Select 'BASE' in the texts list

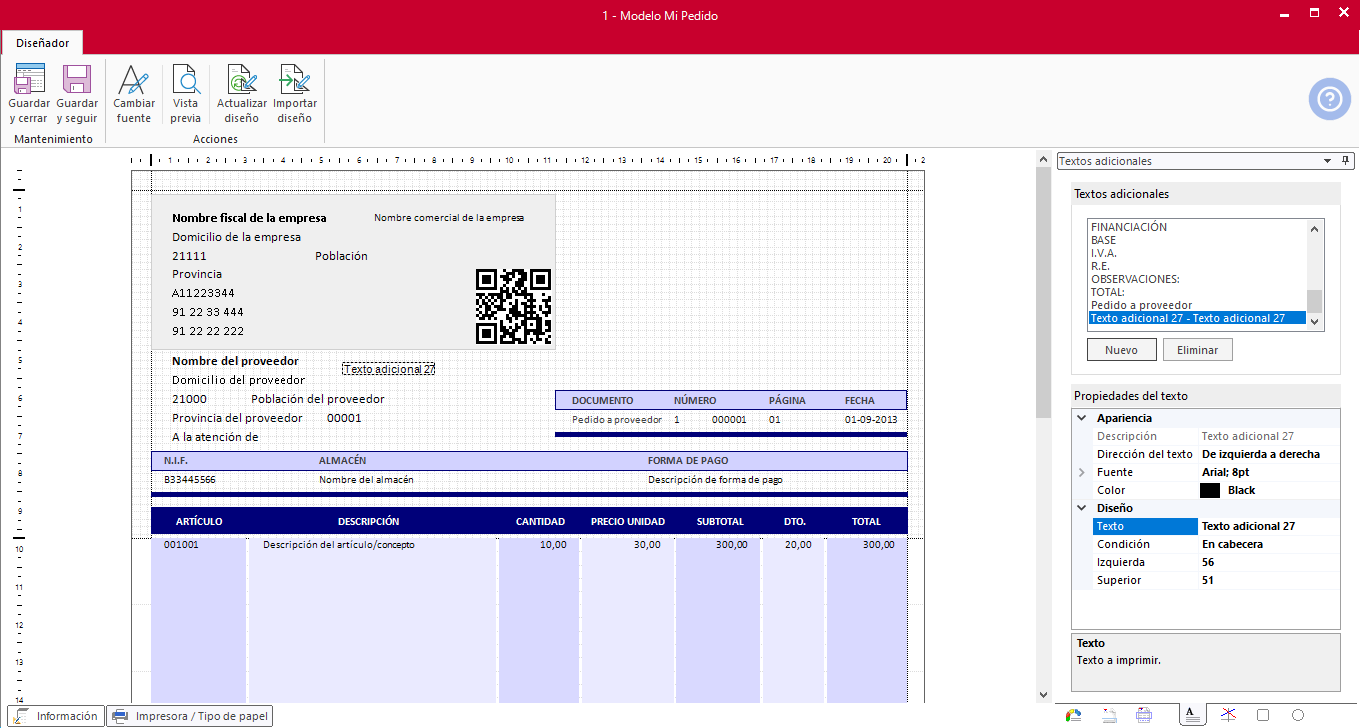(x=1103, y=240)
